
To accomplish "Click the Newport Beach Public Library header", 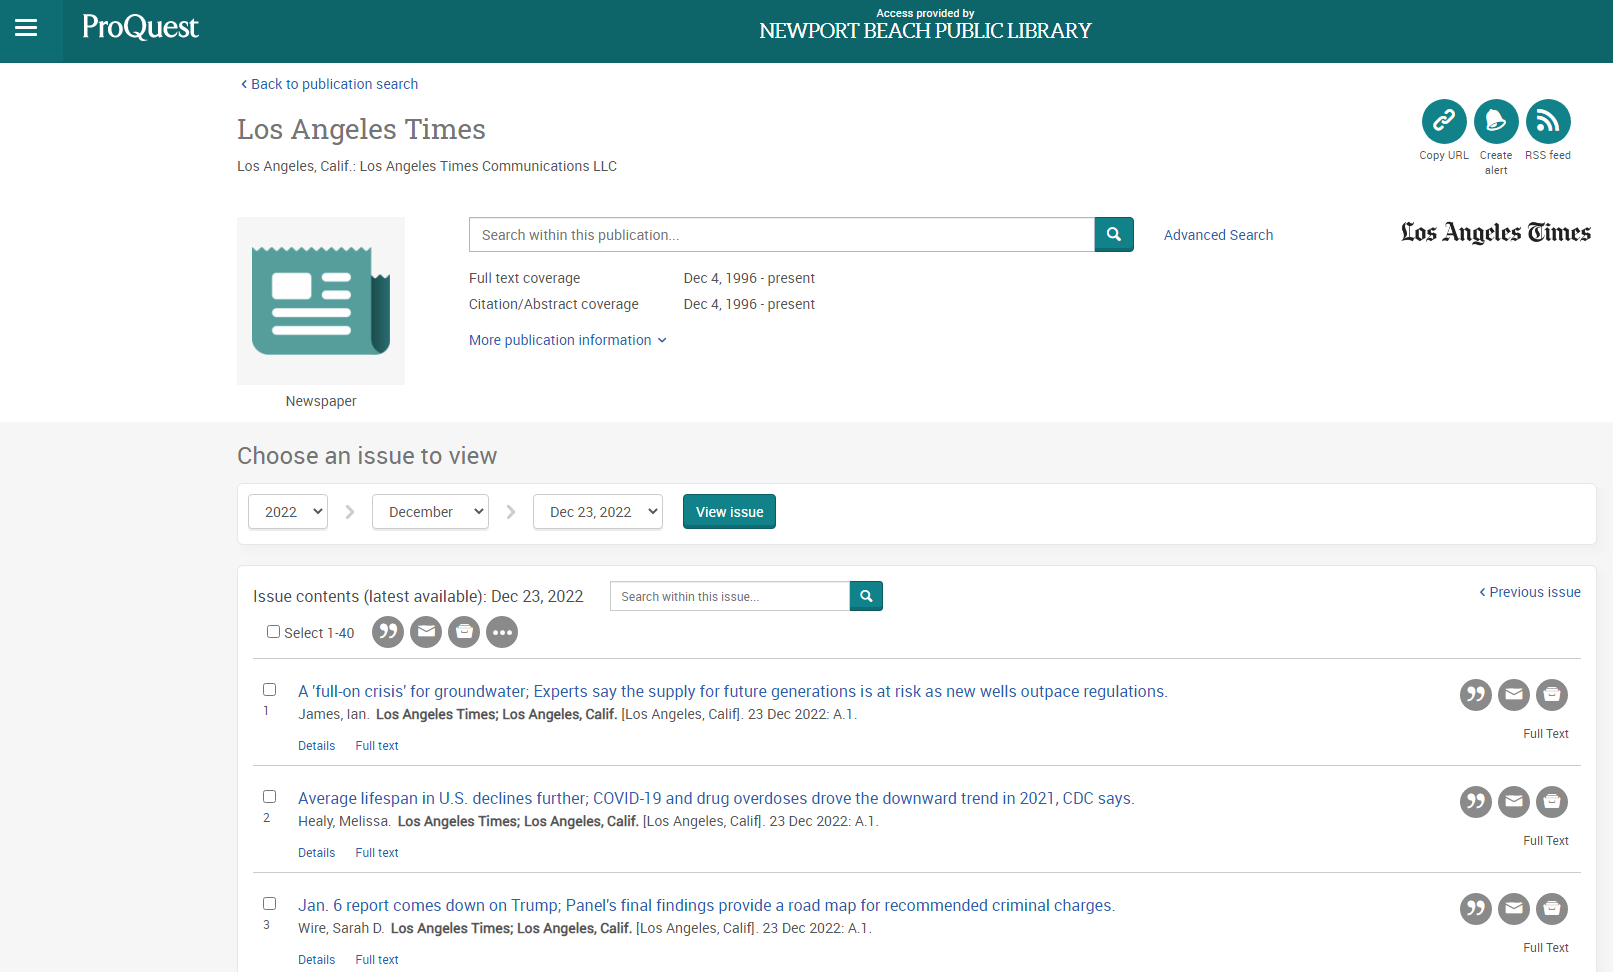I will (x=925, y=31).
